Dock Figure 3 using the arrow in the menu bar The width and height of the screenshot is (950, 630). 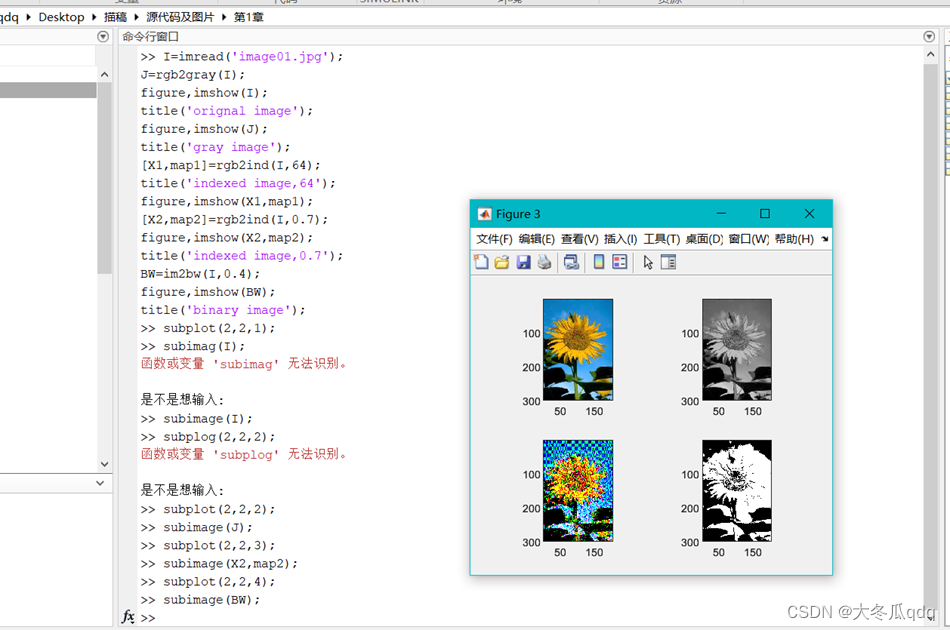click(824, 239)
